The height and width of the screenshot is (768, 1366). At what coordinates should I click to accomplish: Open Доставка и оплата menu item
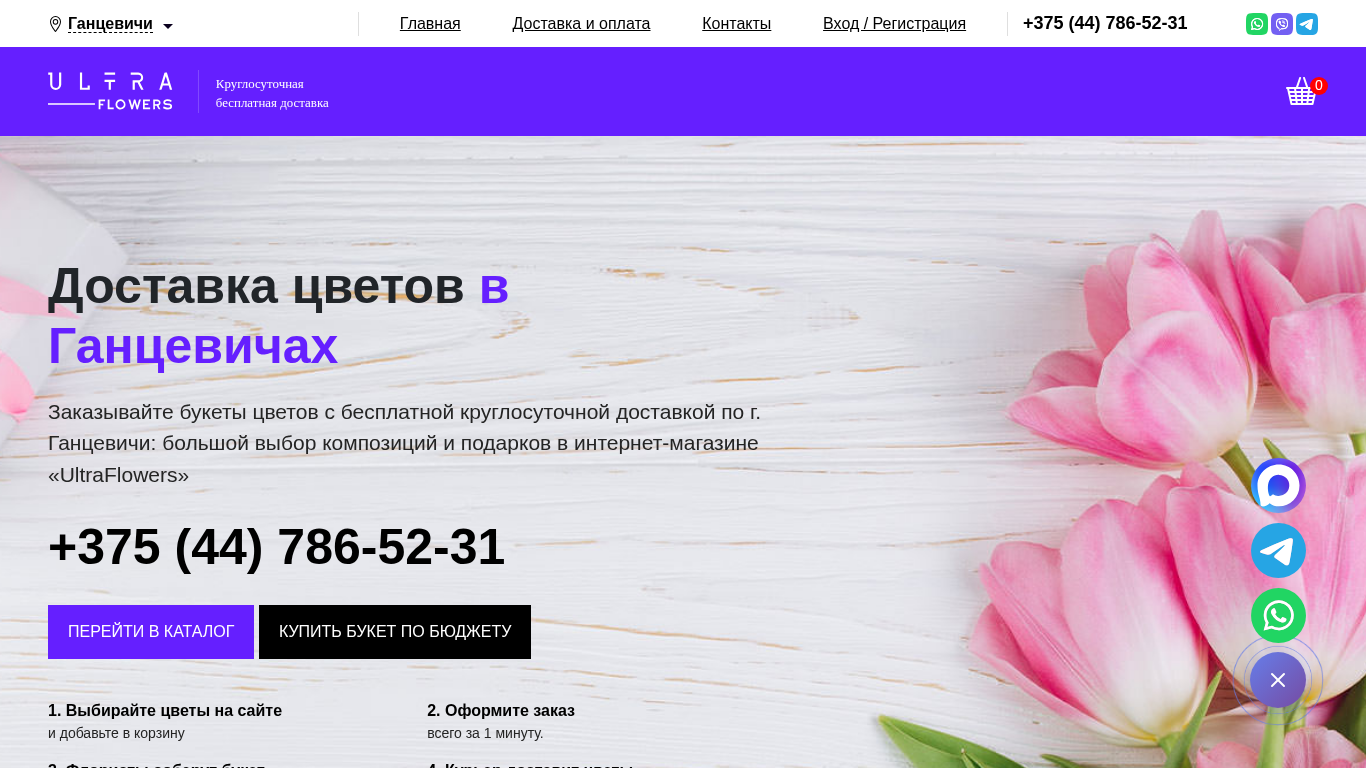pyautogui.click(x=581, y=24)
